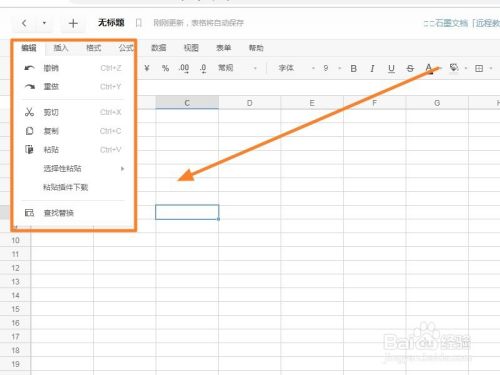
Task: Click the plus new document button
Action: click(73, 23)
